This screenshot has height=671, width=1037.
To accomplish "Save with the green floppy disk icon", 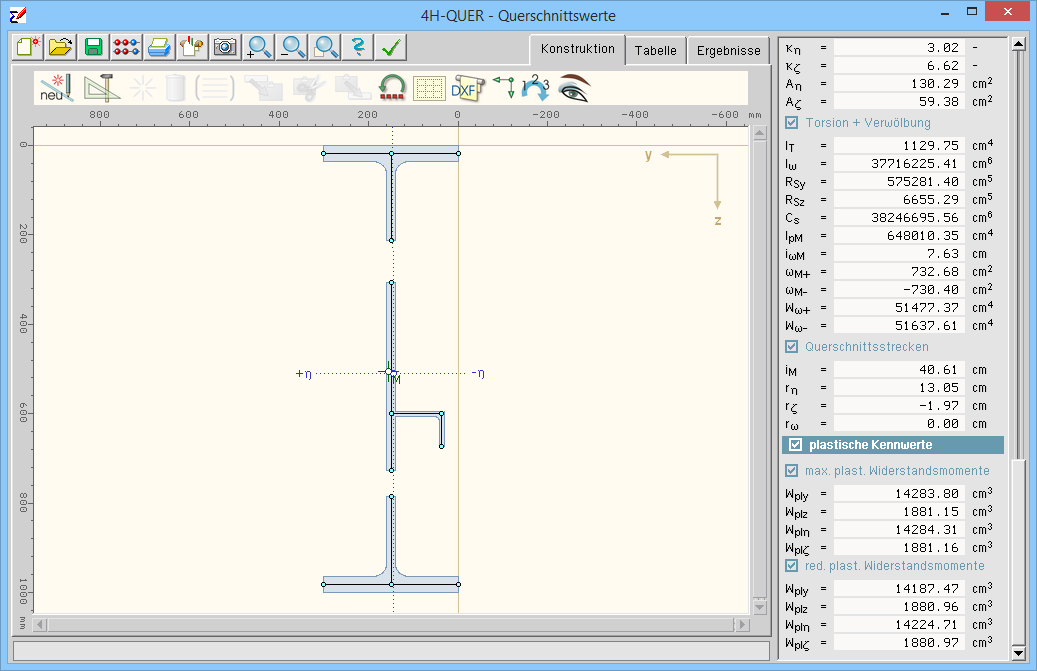I will click(x=94, y=47).
